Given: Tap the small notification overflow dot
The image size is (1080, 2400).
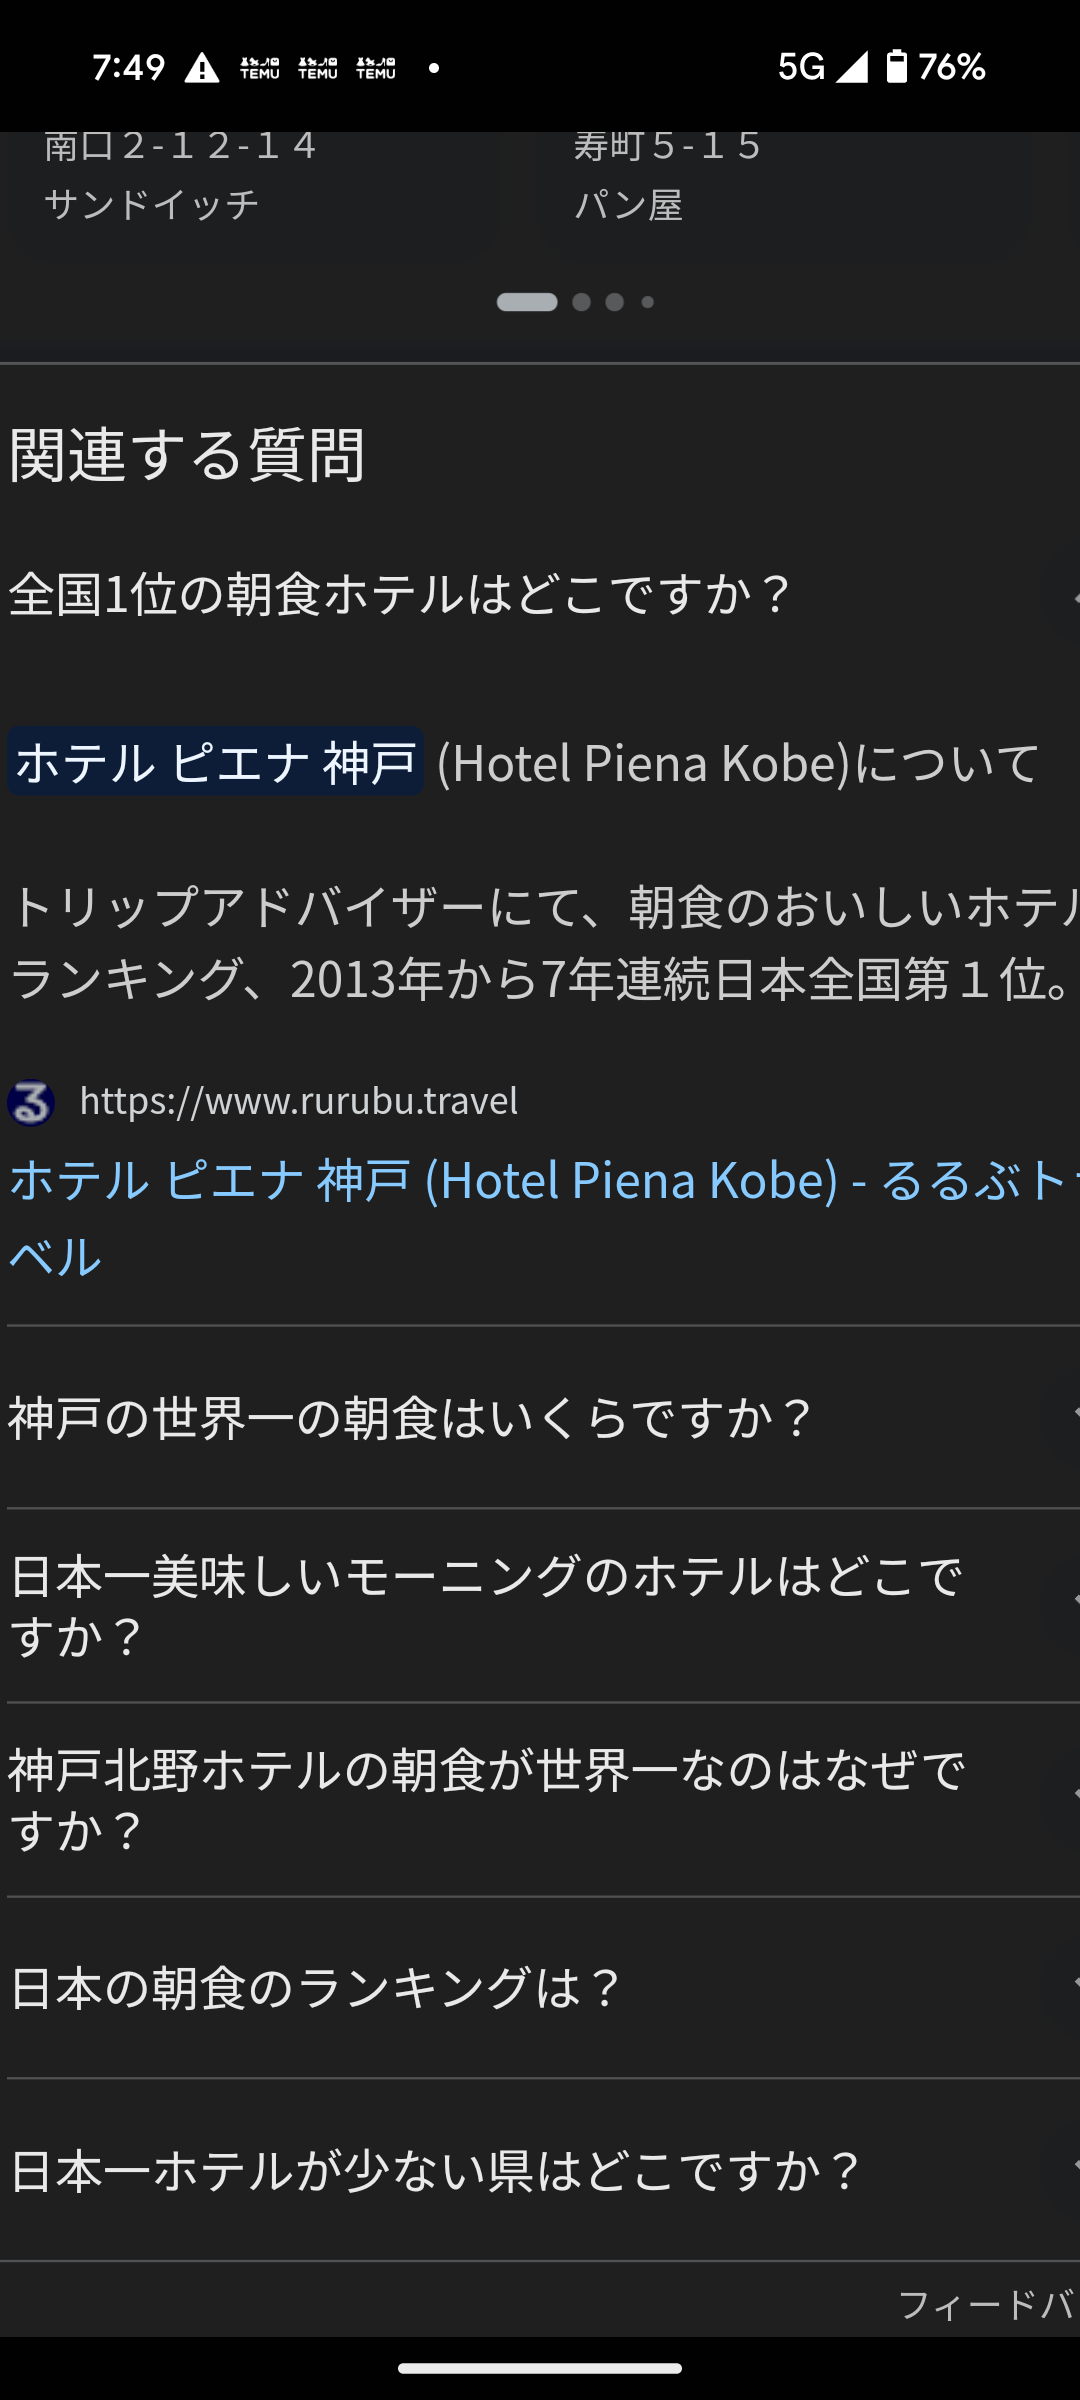Looking at the screenshot, I should click(x=433, y=68).
